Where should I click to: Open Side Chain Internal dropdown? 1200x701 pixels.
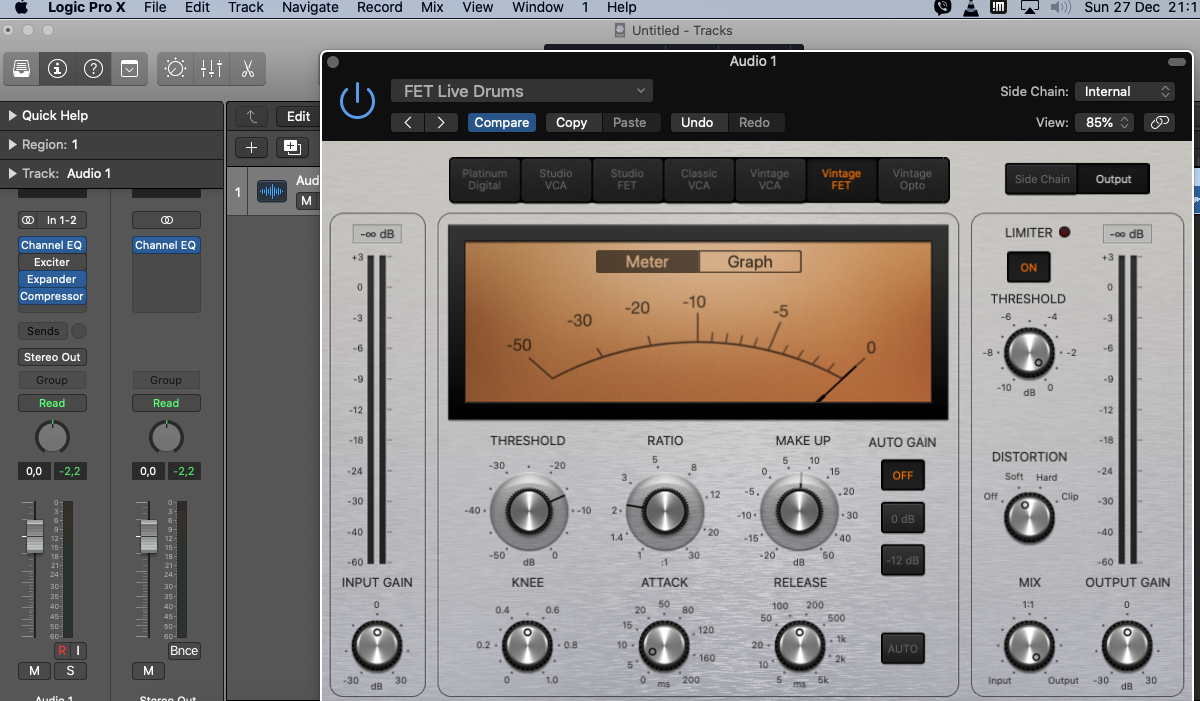tap(1125, 91)
